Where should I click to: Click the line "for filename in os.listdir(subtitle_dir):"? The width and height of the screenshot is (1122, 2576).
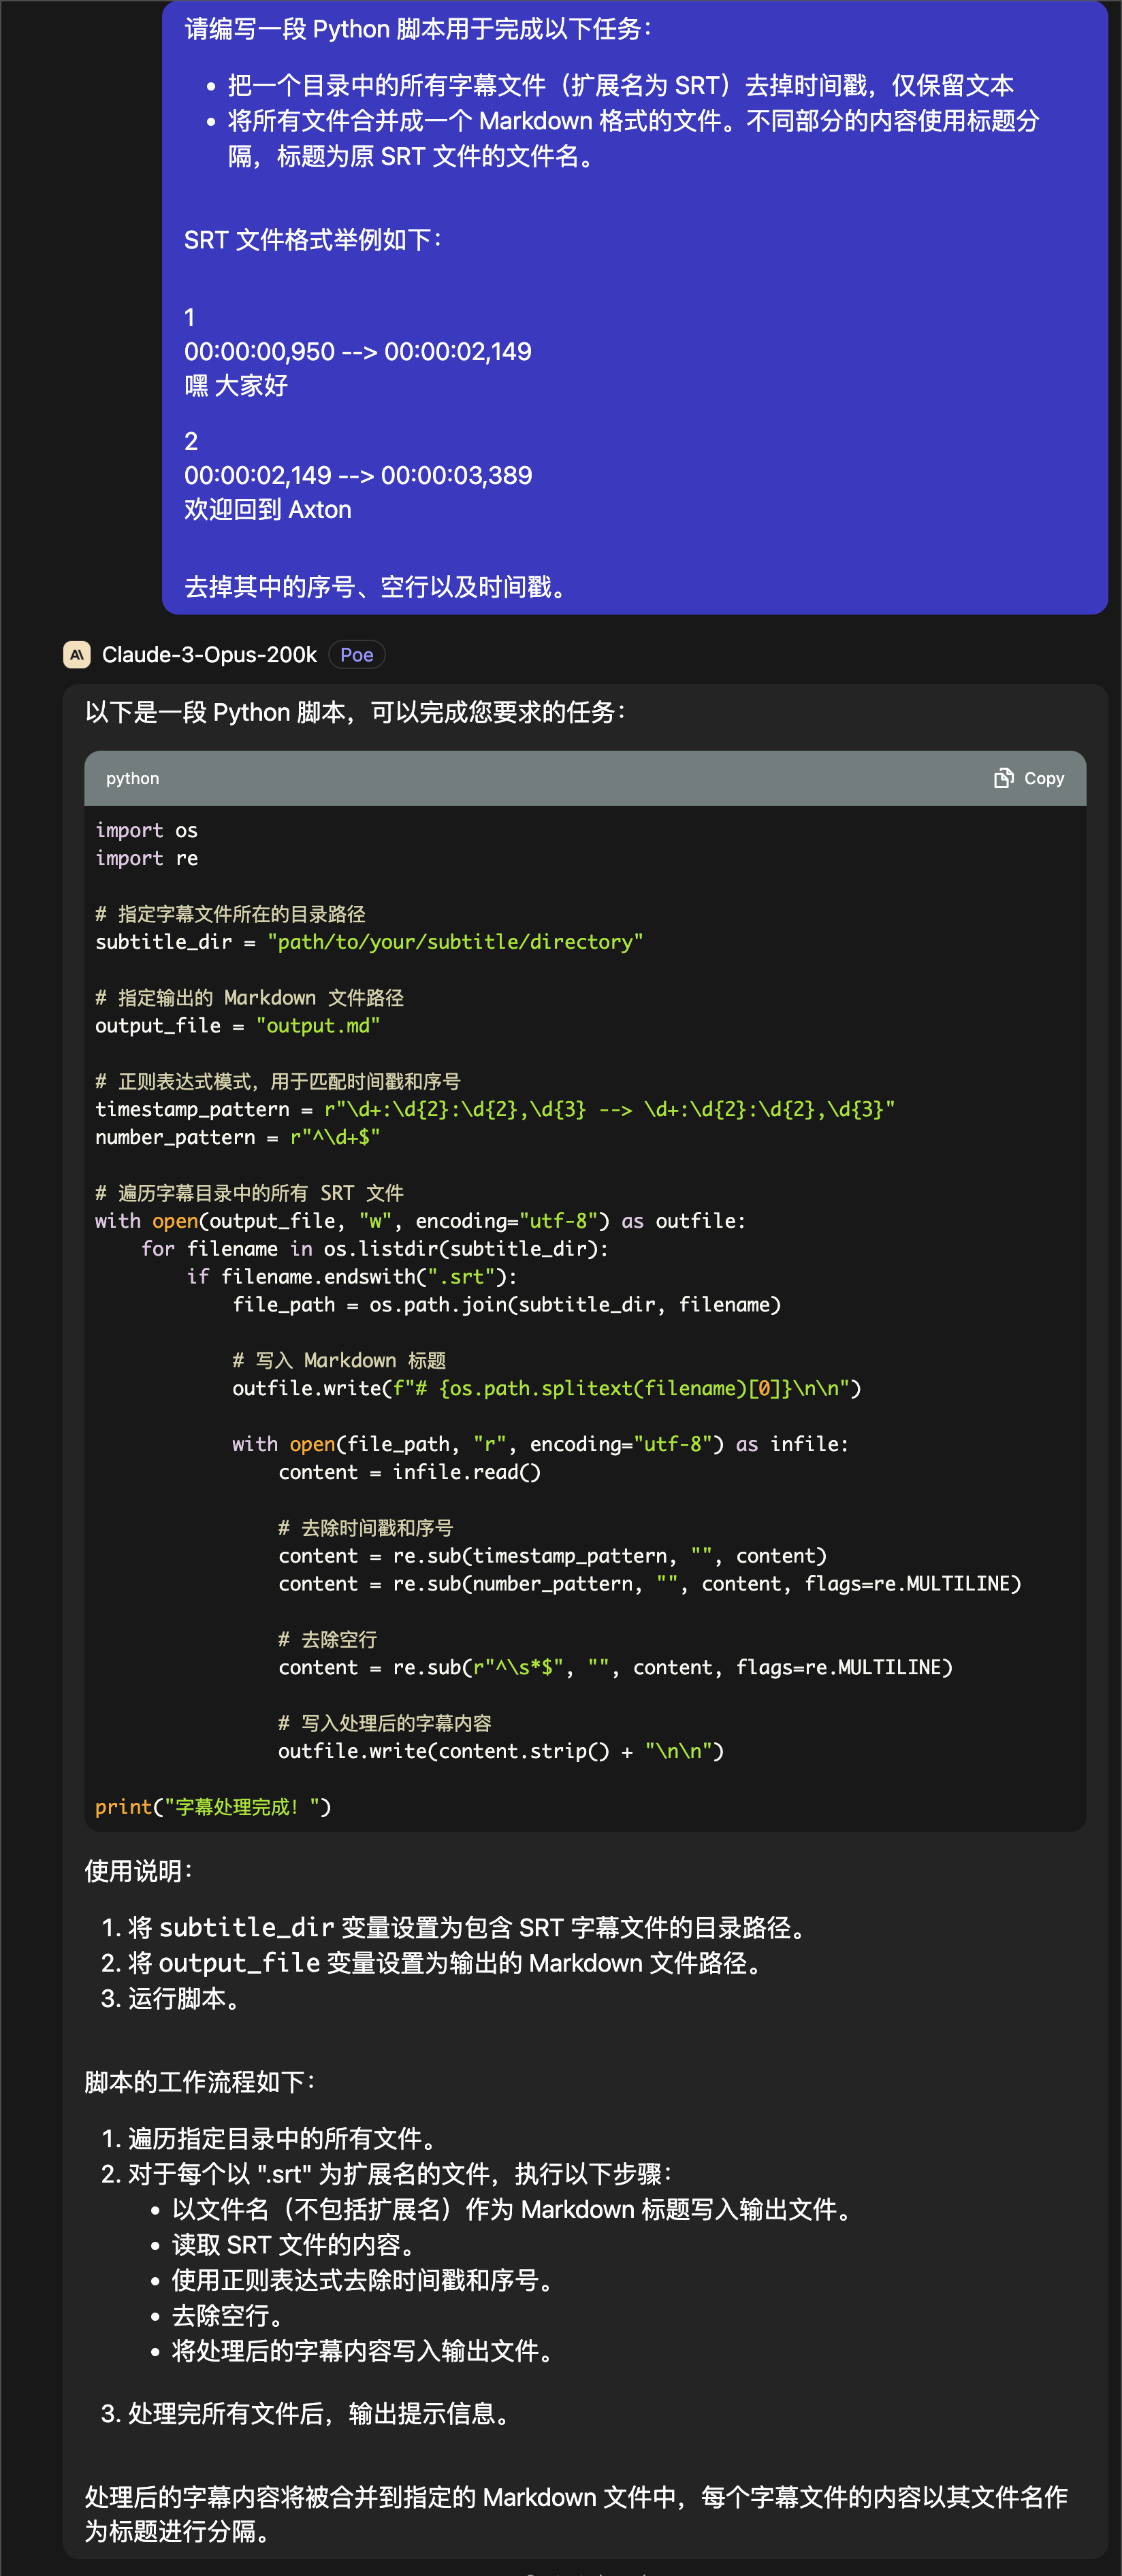point(375,1249)
